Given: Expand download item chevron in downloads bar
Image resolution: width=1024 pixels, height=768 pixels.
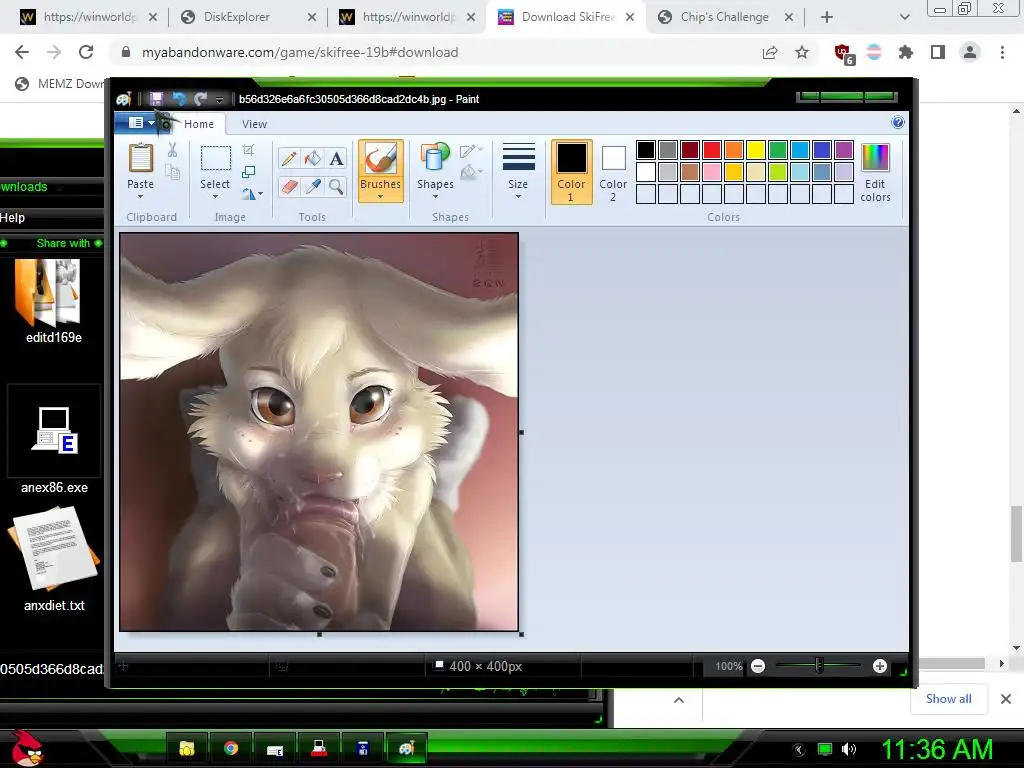Looking at the screenshot, I should (x=679, y=700).
